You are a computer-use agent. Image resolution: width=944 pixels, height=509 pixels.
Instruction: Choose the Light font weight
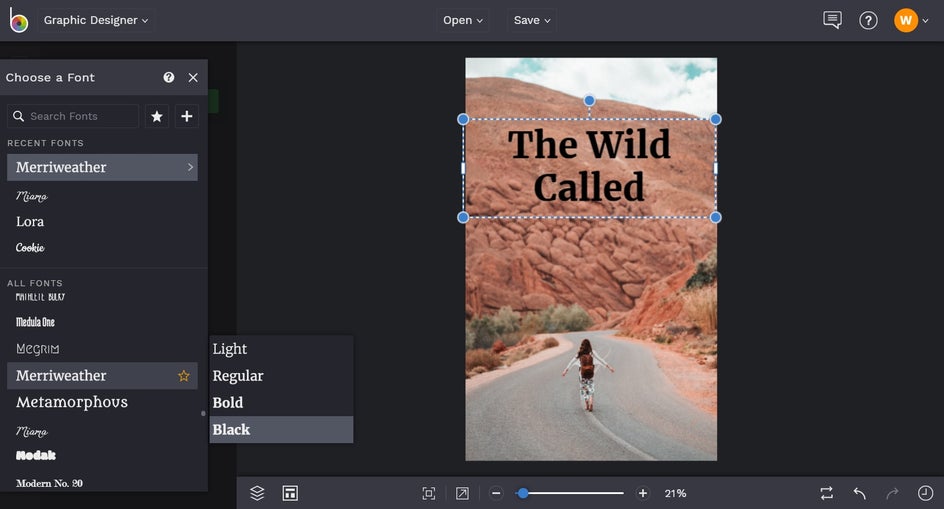click(x=281, y=349)
